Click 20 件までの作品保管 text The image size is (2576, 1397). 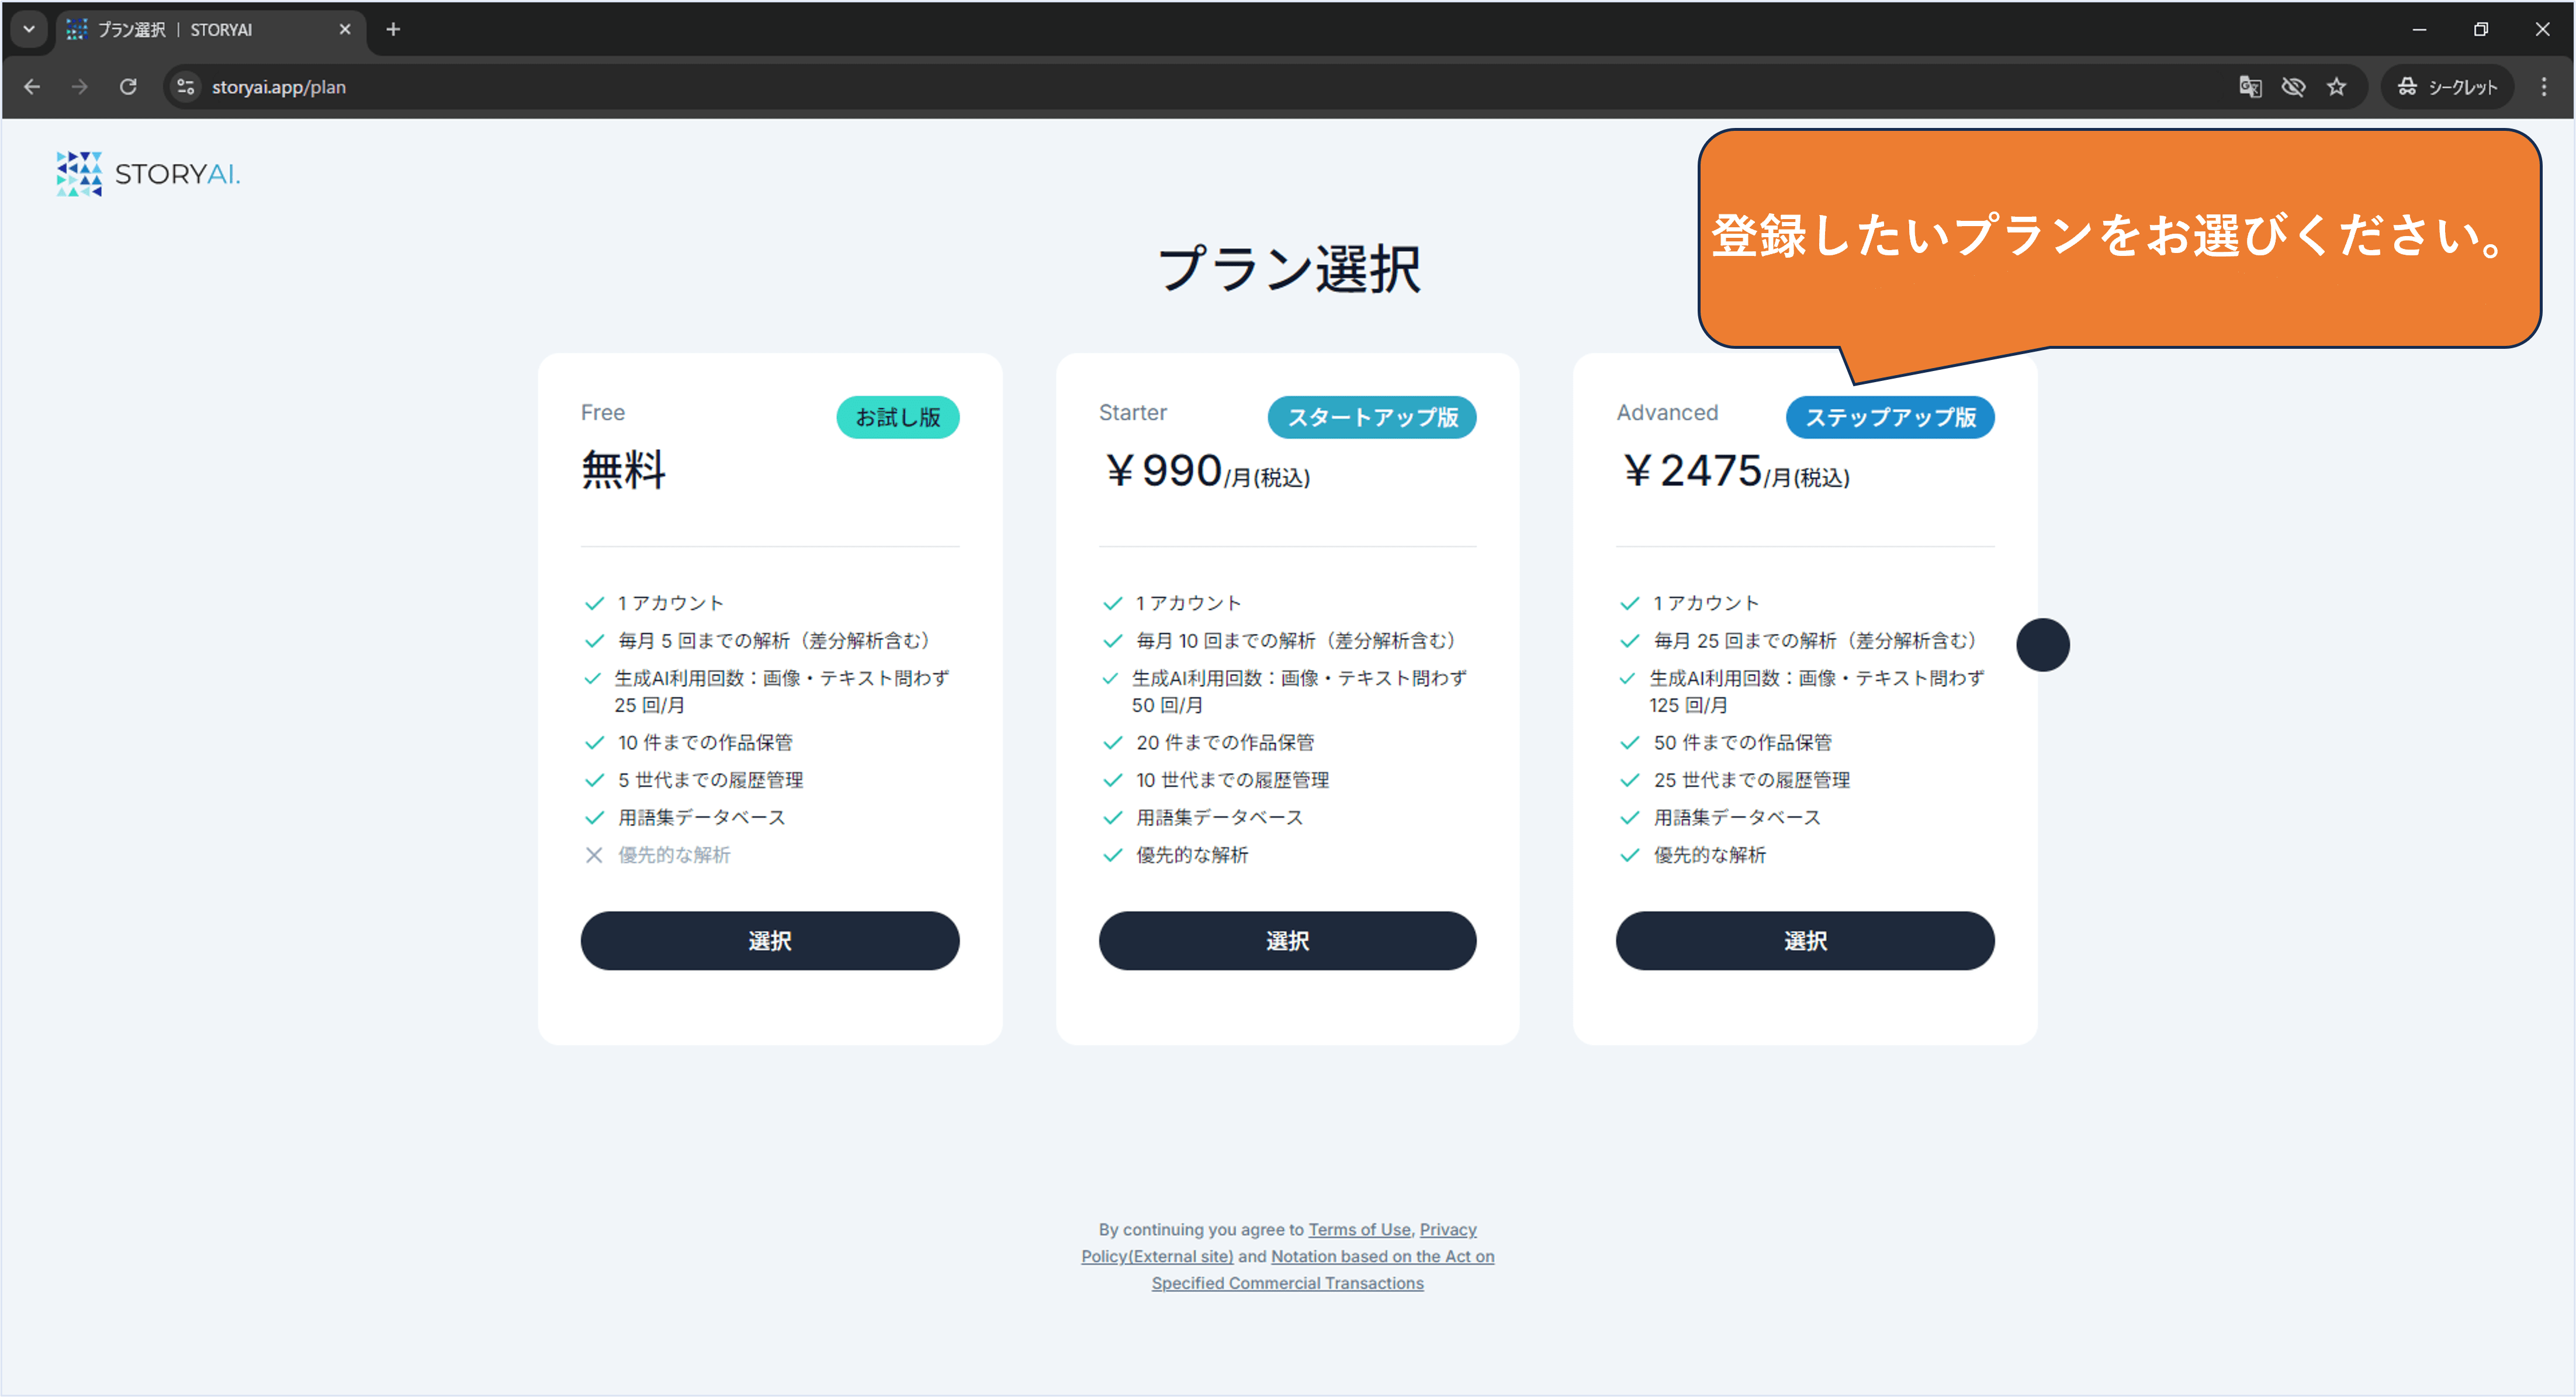point(1225,742)
